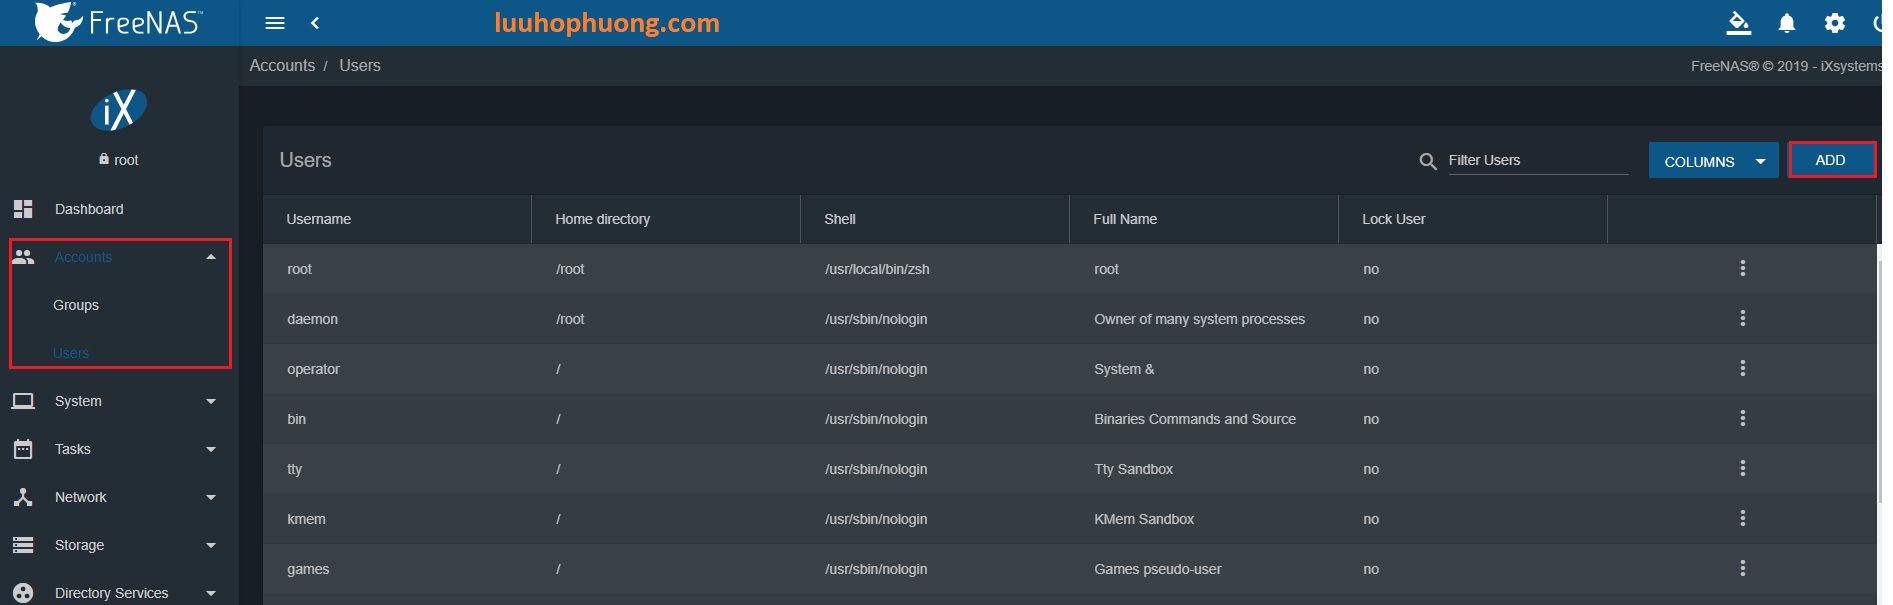Collapse sidebar with back chevron icon

coord(315,23)
